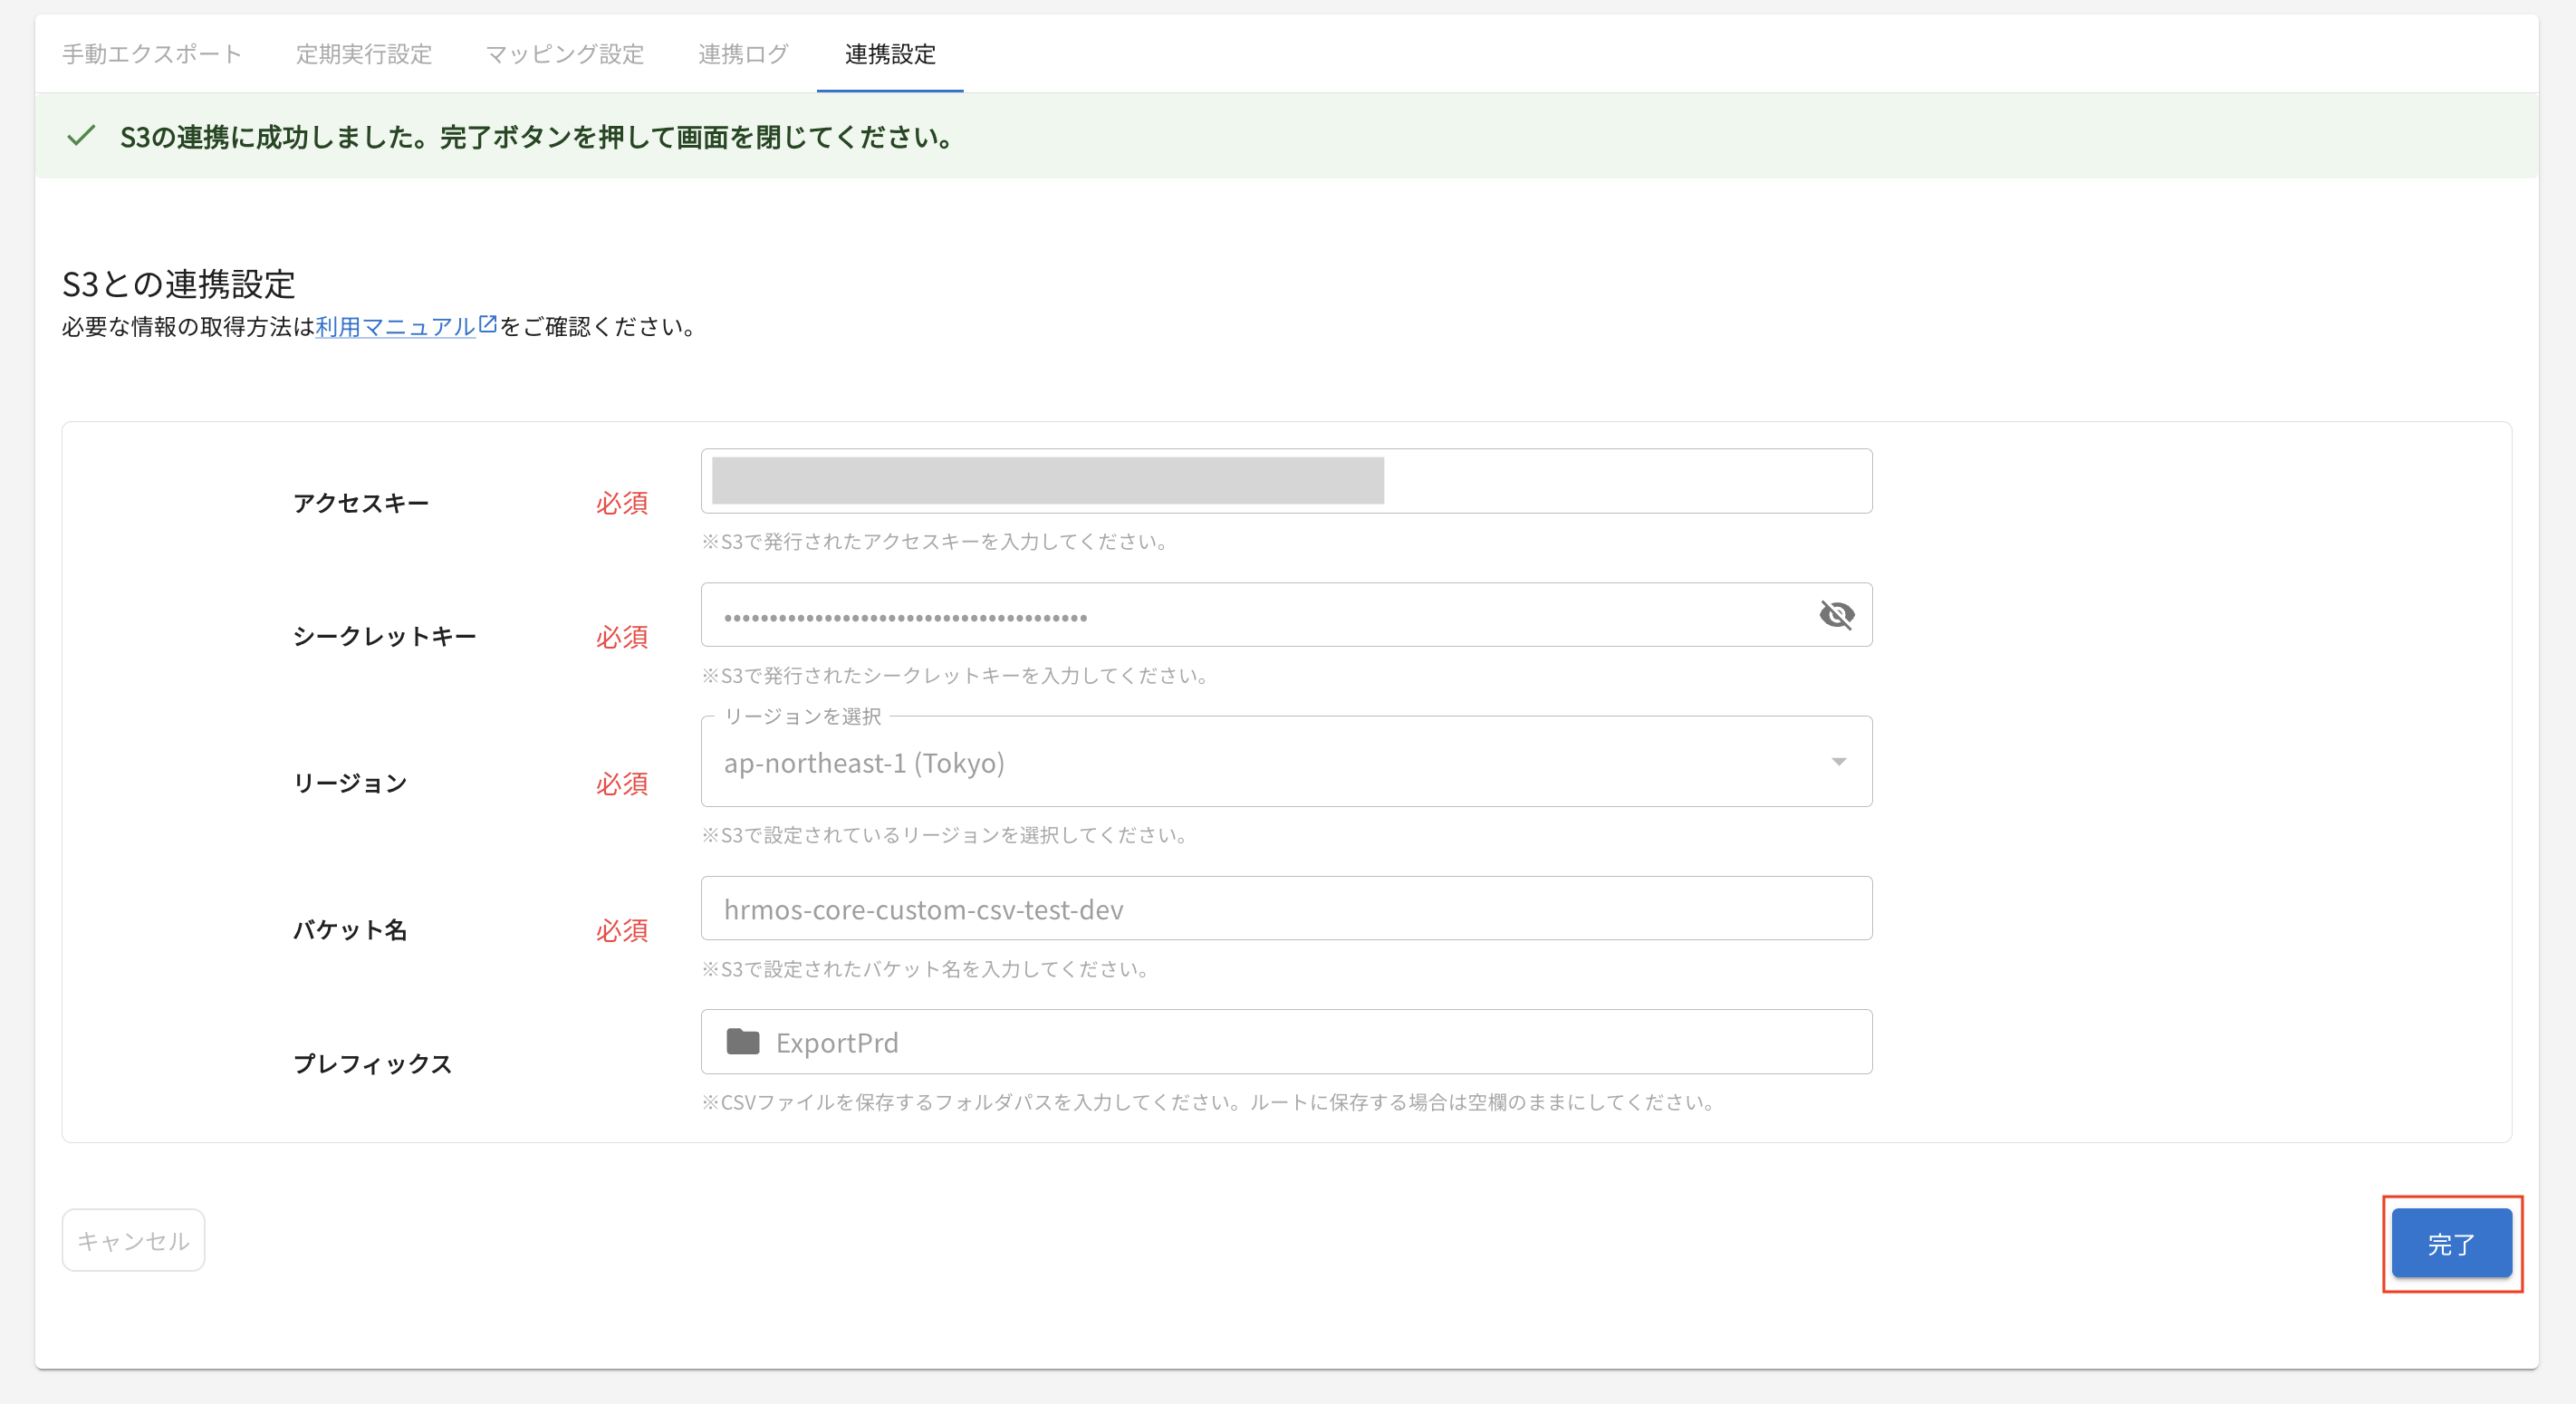Switch to 手動エクスポート tab
Image resolution: width=2576 pixels, height=1404 pixels.
(152, 54)
